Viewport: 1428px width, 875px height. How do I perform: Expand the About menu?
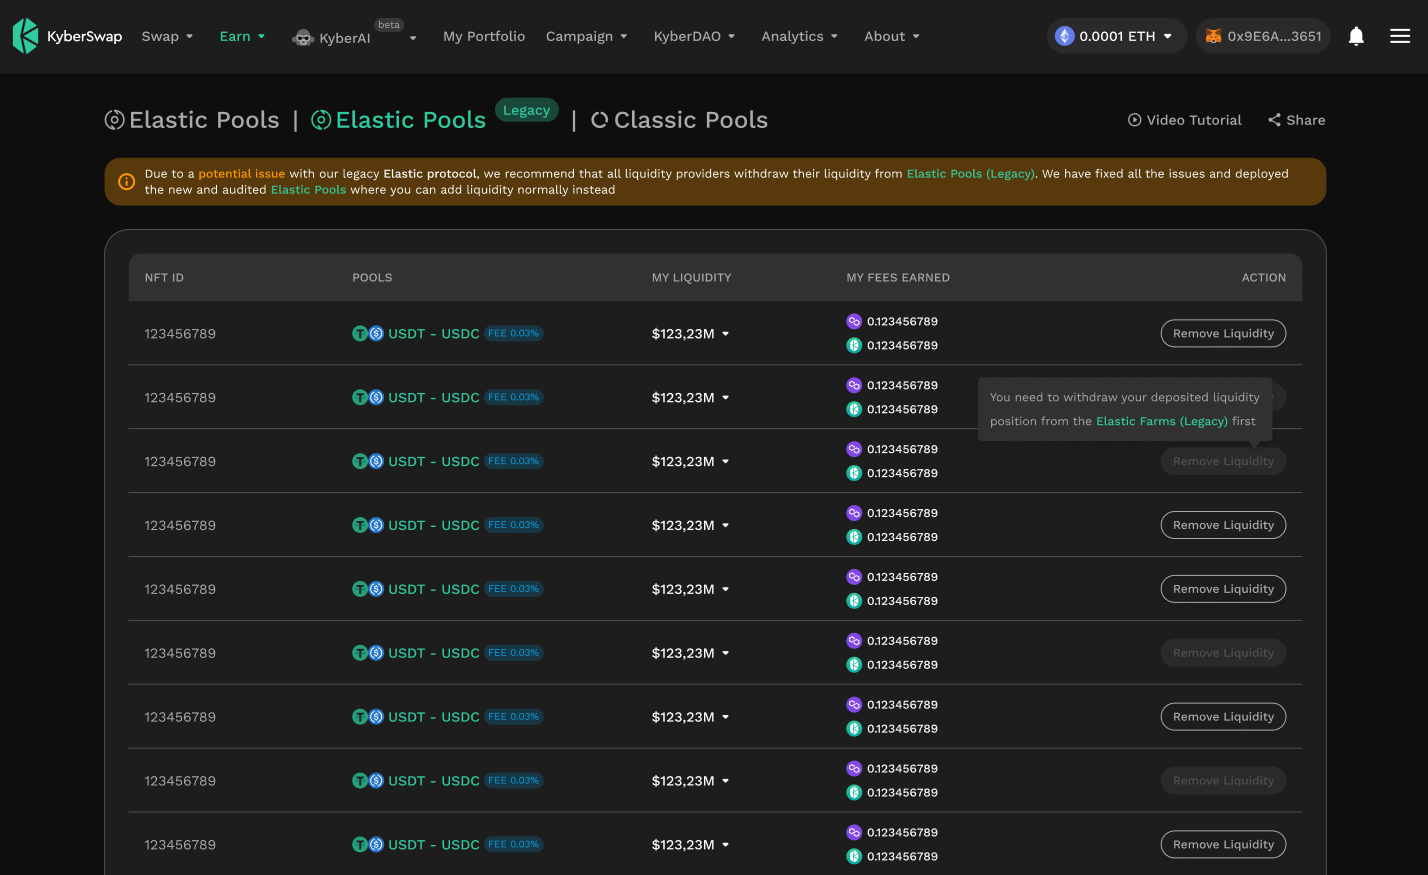(x=891, y=36)
